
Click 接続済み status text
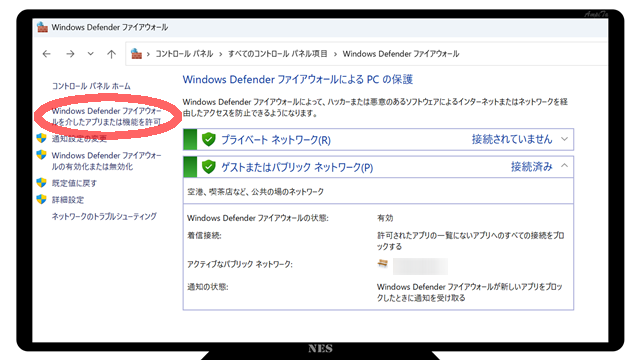(532, 167)
